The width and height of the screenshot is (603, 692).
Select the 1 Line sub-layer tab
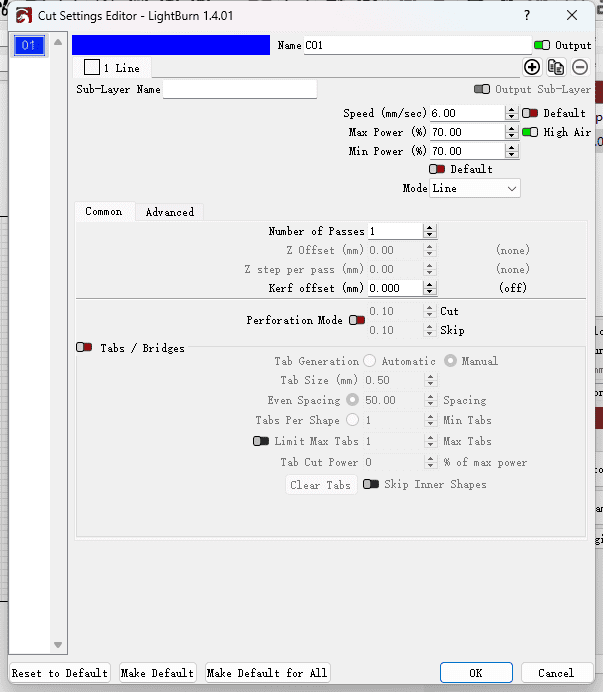pos(112,68)
